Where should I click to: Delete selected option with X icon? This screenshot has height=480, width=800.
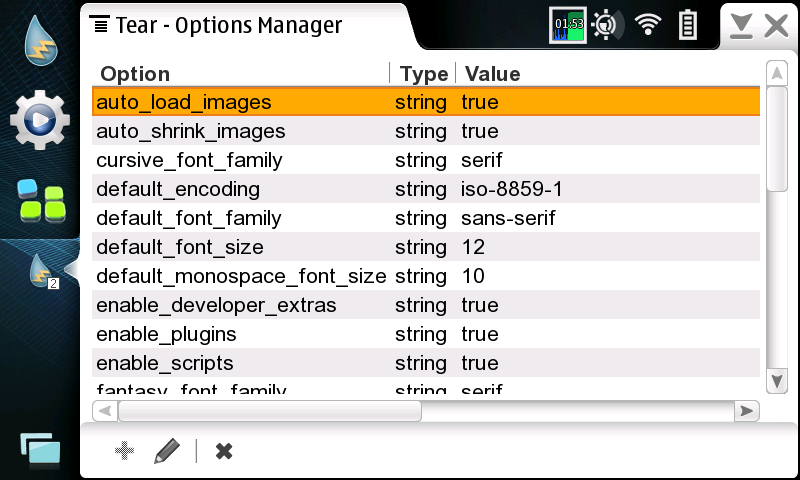(x=224, y=451)
